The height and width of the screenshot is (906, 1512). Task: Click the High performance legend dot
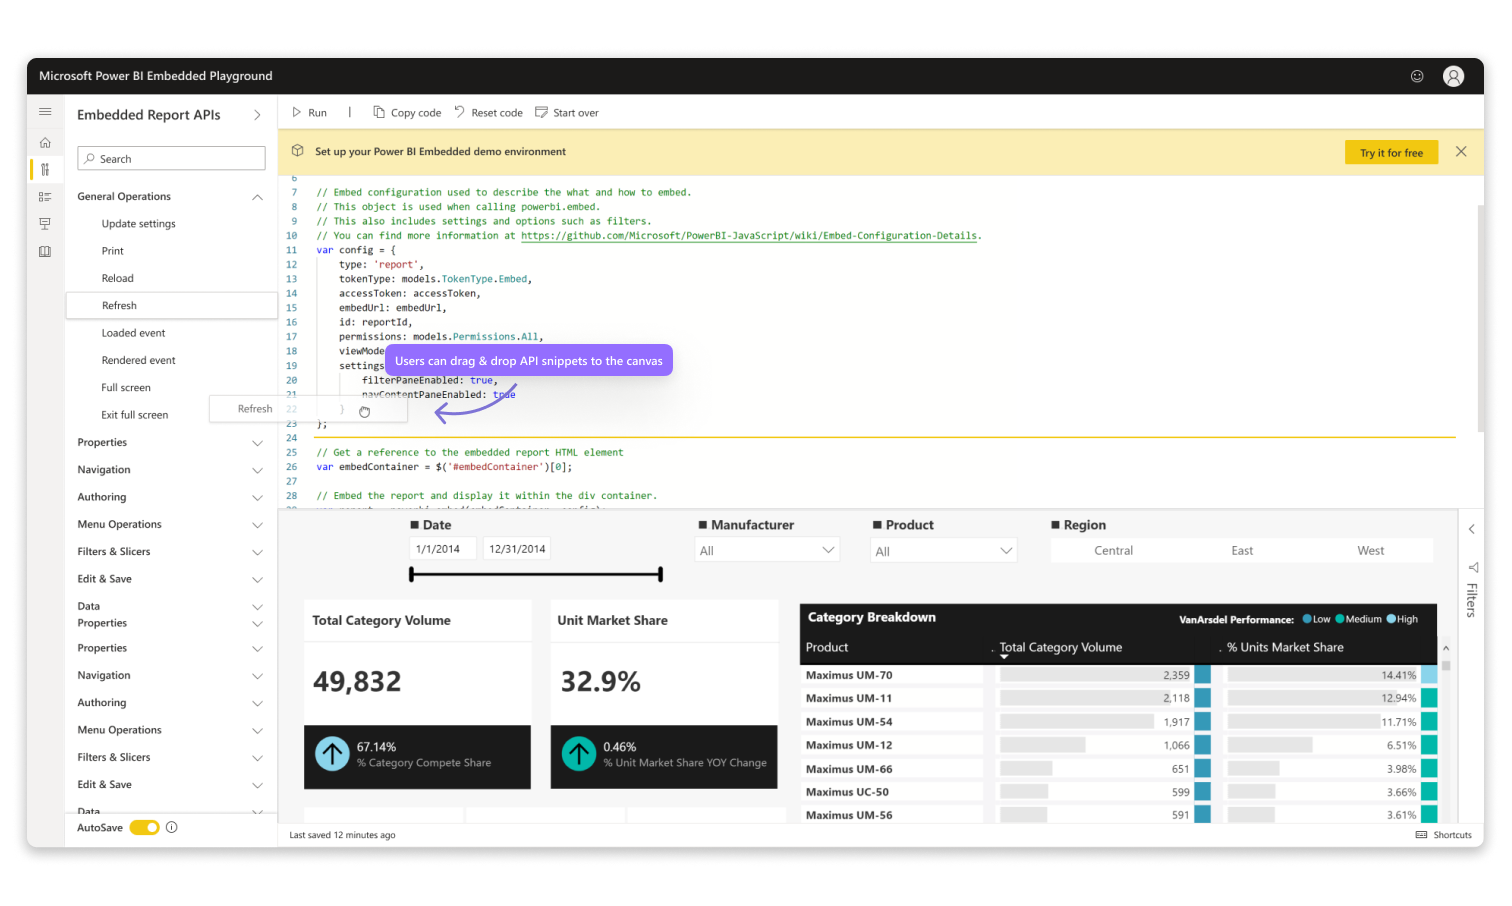(x=1391, y=619)
